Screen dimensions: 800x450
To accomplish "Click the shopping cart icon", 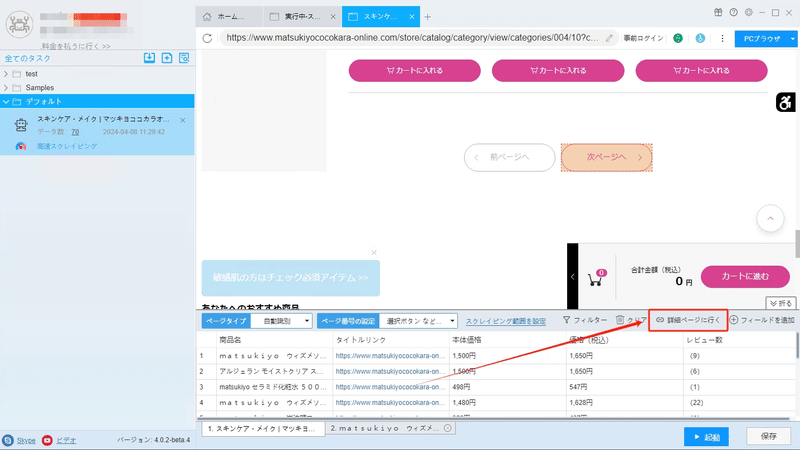I will click(x=595, y=278).
